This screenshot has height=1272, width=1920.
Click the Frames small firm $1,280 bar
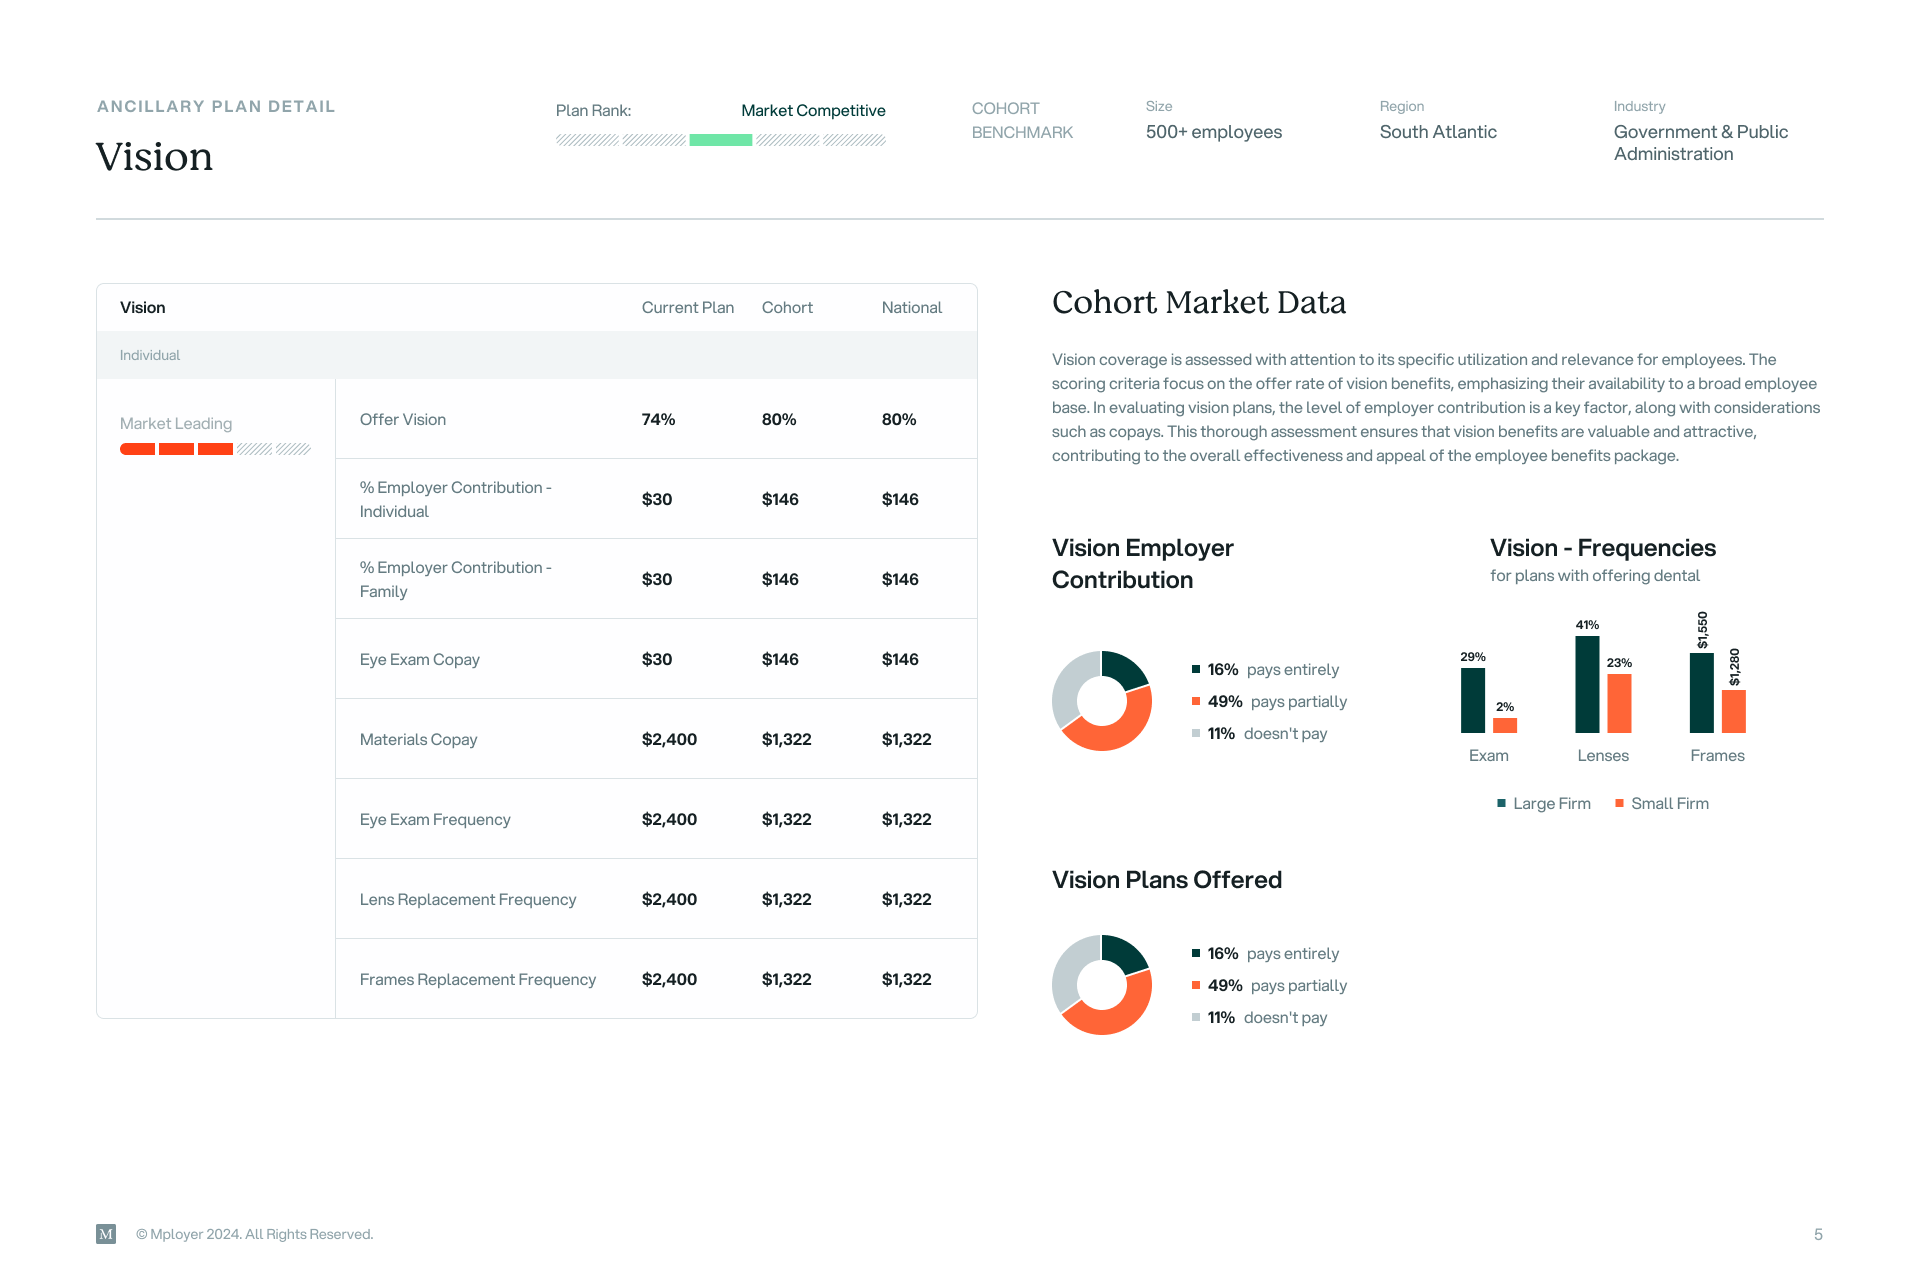[1733, 711]
